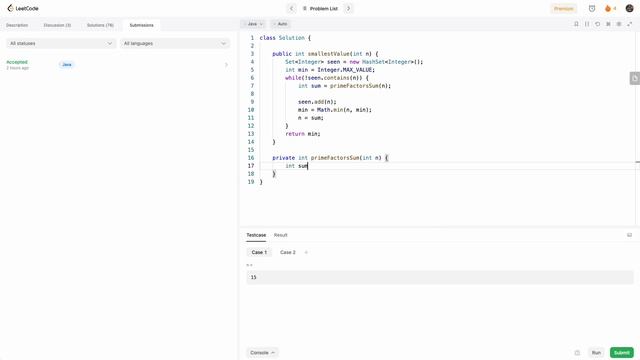Open the All statuses dropdown
The height and width of the screenshot is (360, 640).
61,43
